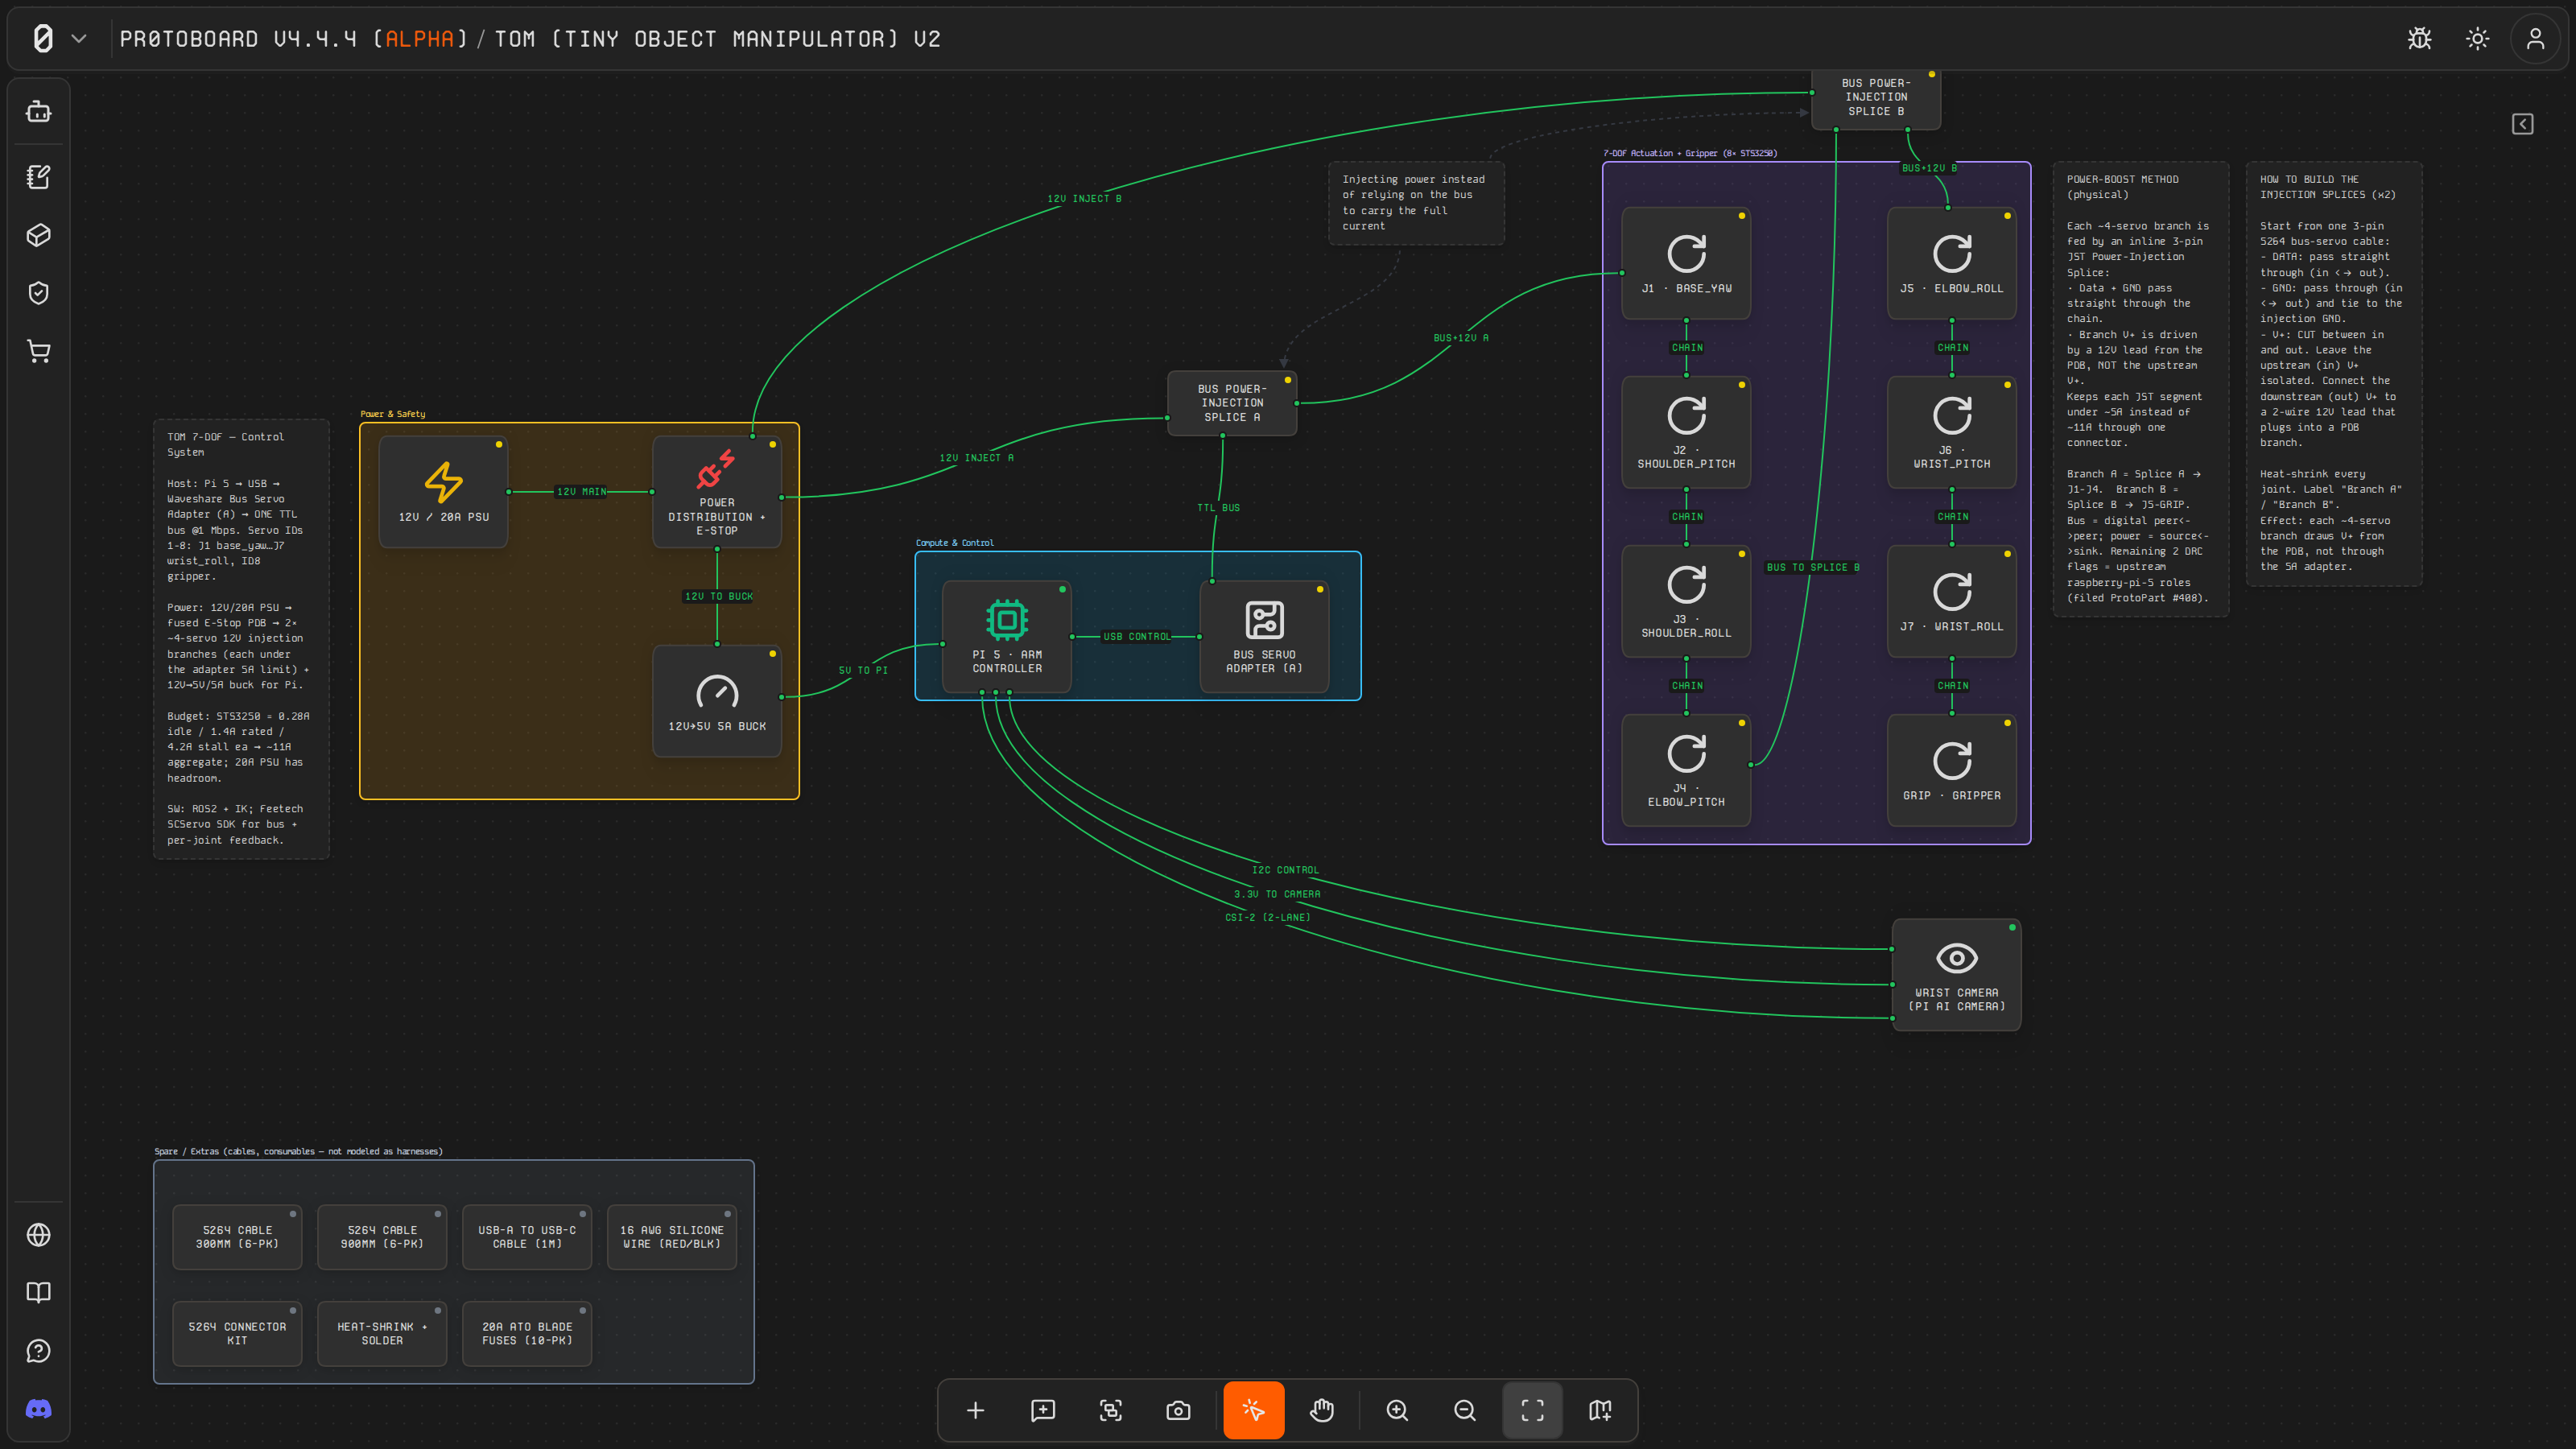Select the Power Distribution + E-Stop node
This screenshot has height=1449, width=2576.
point(716,491)
